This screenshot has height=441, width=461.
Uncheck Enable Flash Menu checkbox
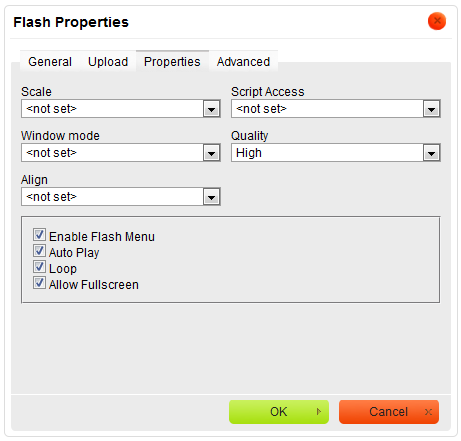click(x=39, y=235)
